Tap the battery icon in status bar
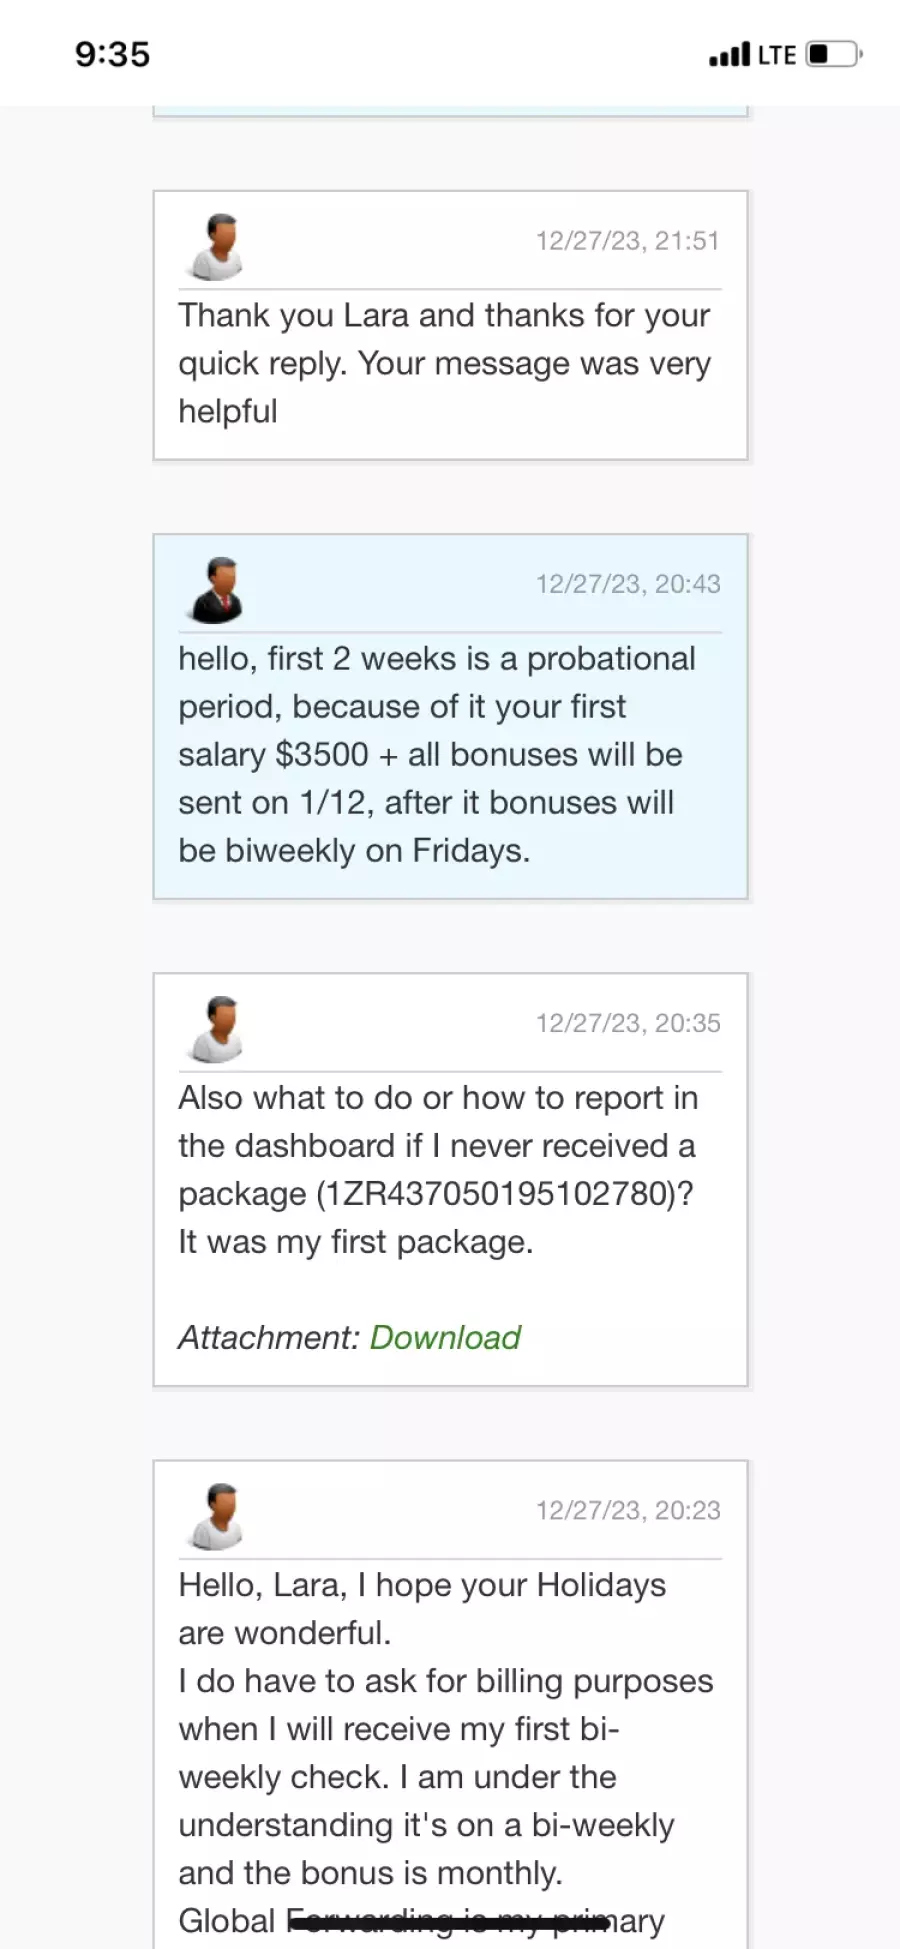900x1949 pixels. coord(834,54)
